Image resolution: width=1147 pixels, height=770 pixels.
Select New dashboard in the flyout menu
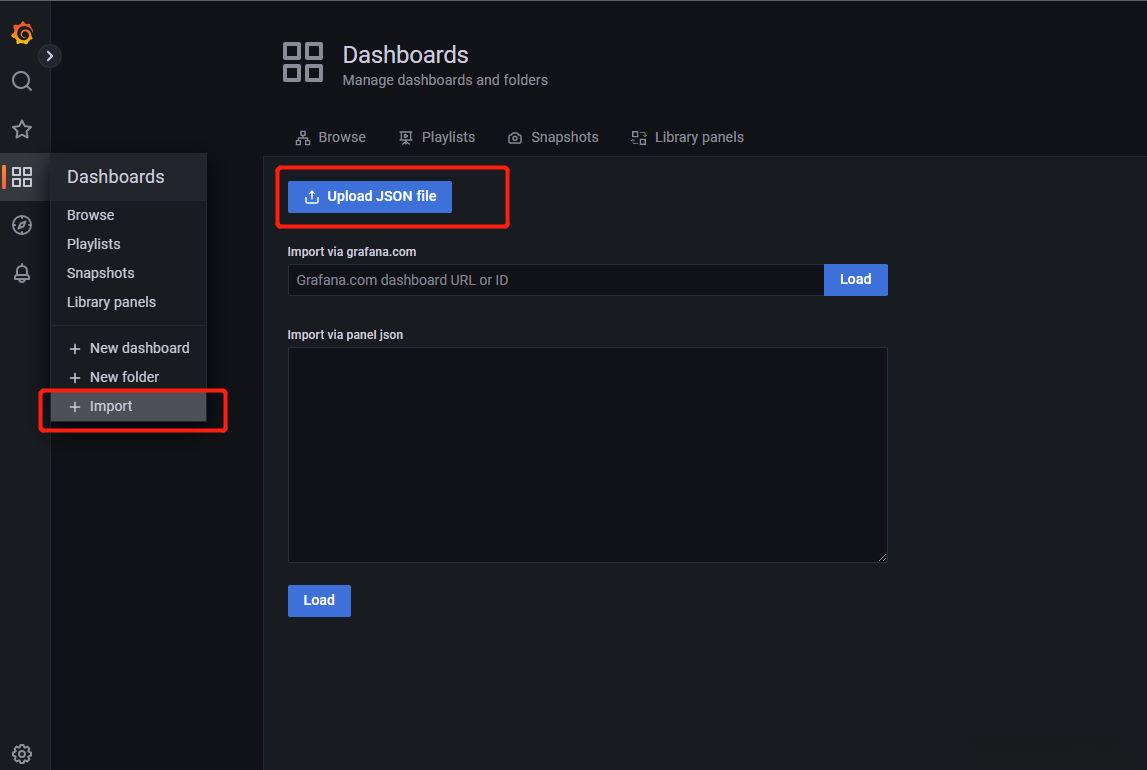point(129,348)
